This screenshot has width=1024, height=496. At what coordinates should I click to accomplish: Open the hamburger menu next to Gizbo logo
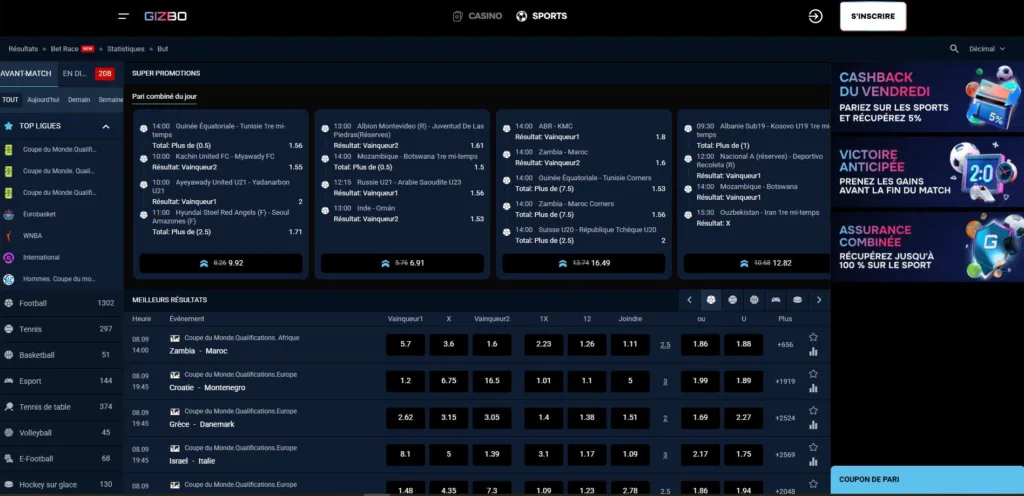[x=123, y=16]
